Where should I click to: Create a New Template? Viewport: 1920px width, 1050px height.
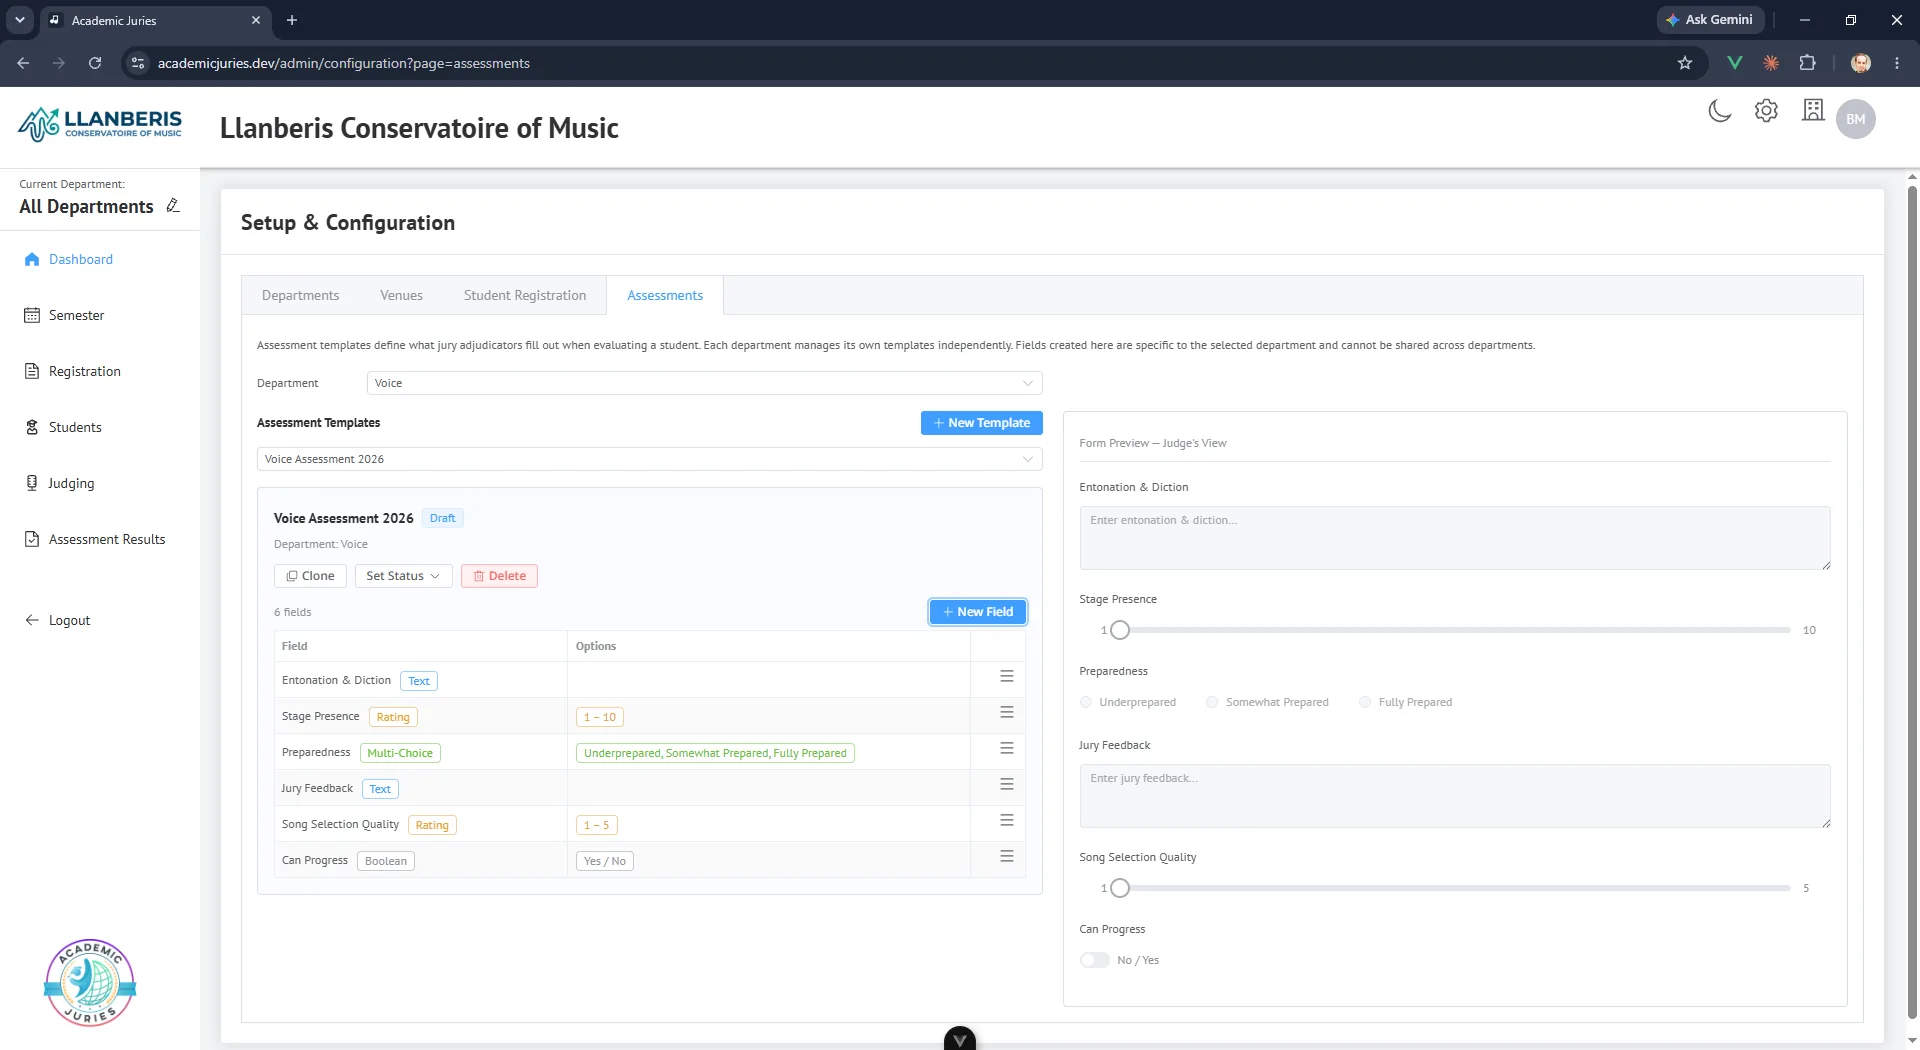982,423
